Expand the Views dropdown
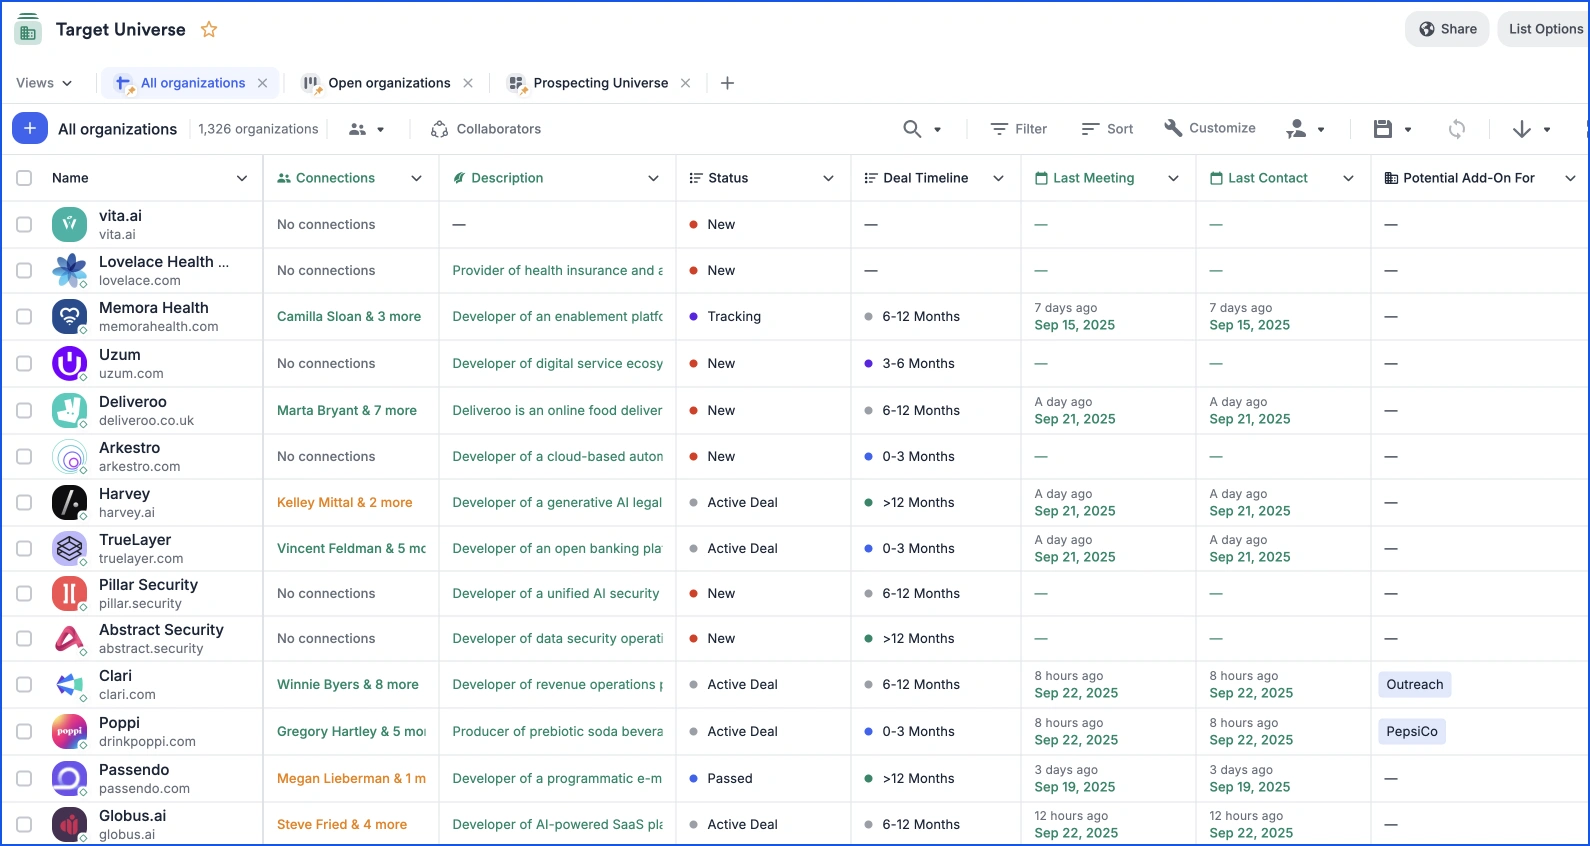Screen dimensions: 1590x846 (44, 83)
